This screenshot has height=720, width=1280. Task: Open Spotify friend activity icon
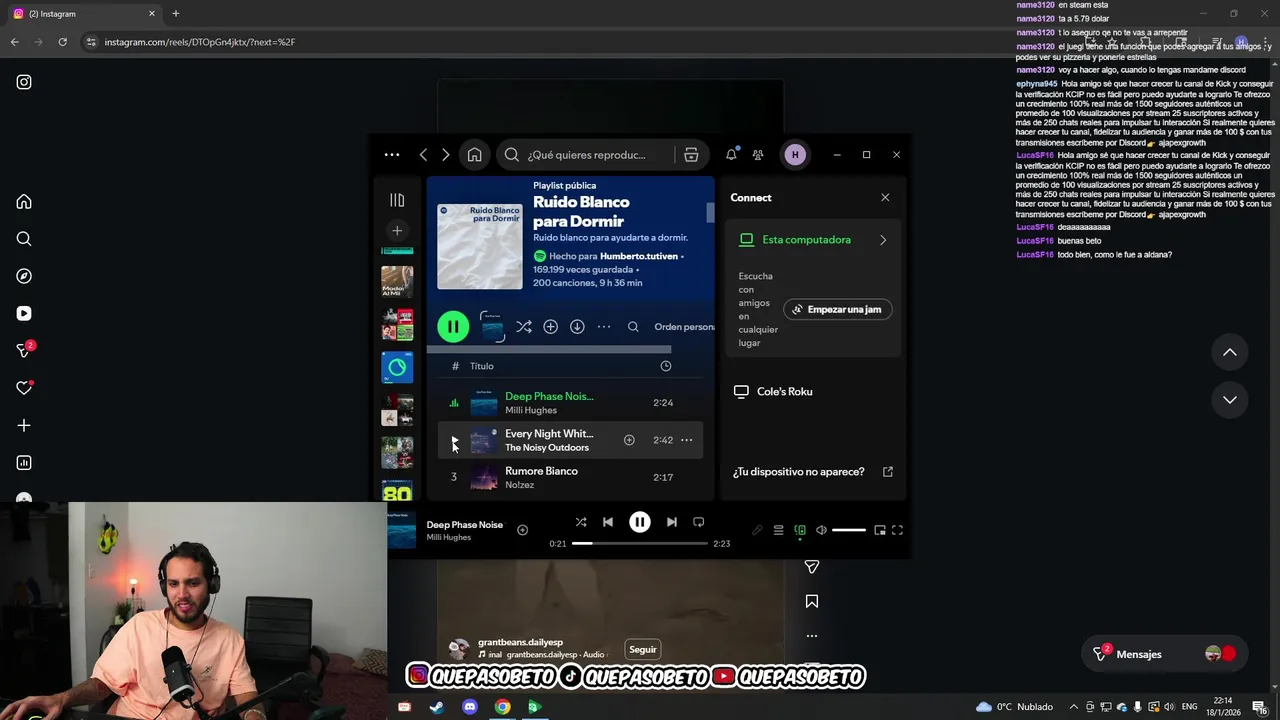pos(758,155)
